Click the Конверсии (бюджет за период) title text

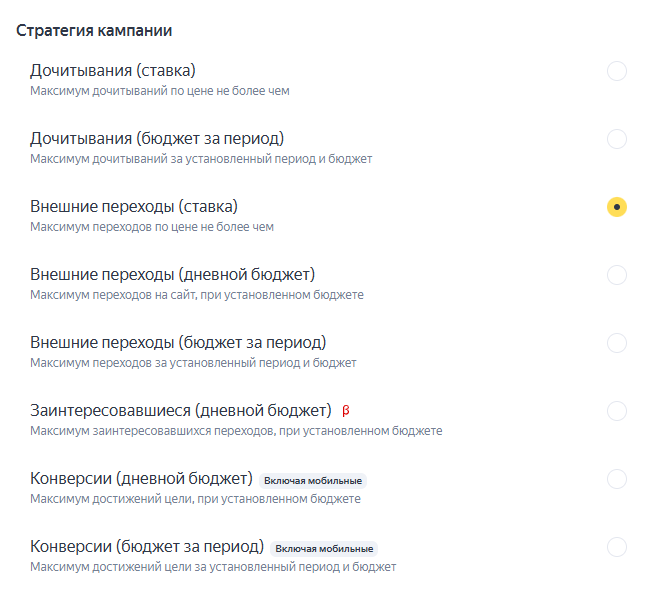(147, 547)
